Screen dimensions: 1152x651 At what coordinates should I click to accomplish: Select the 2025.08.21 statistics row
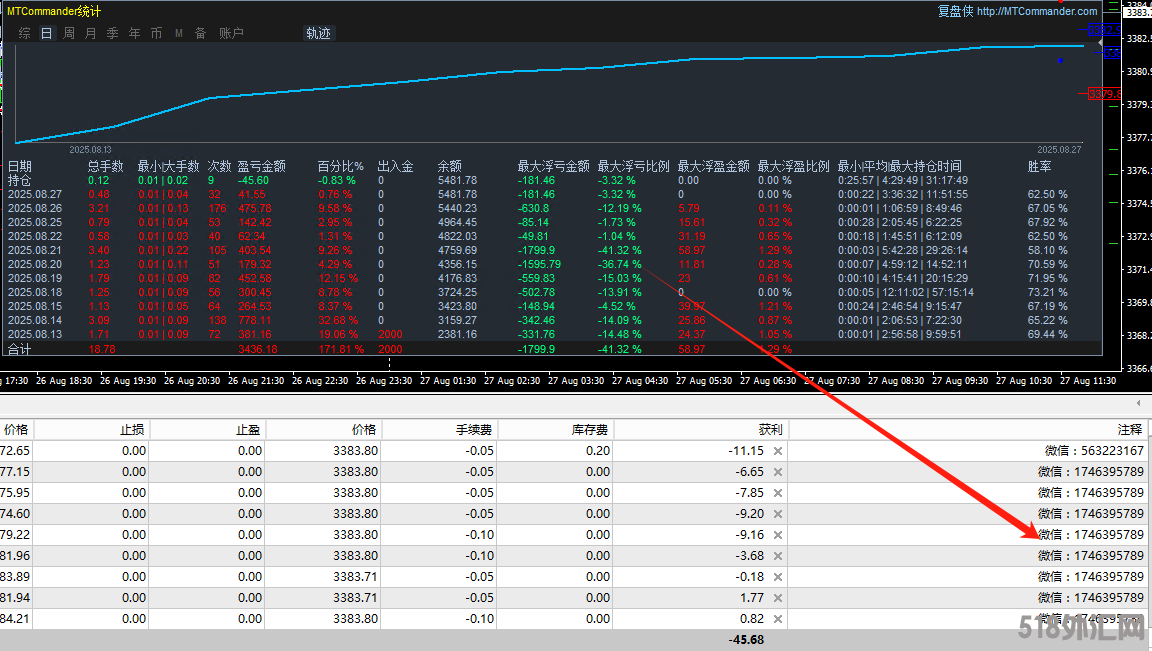point(35,250)
